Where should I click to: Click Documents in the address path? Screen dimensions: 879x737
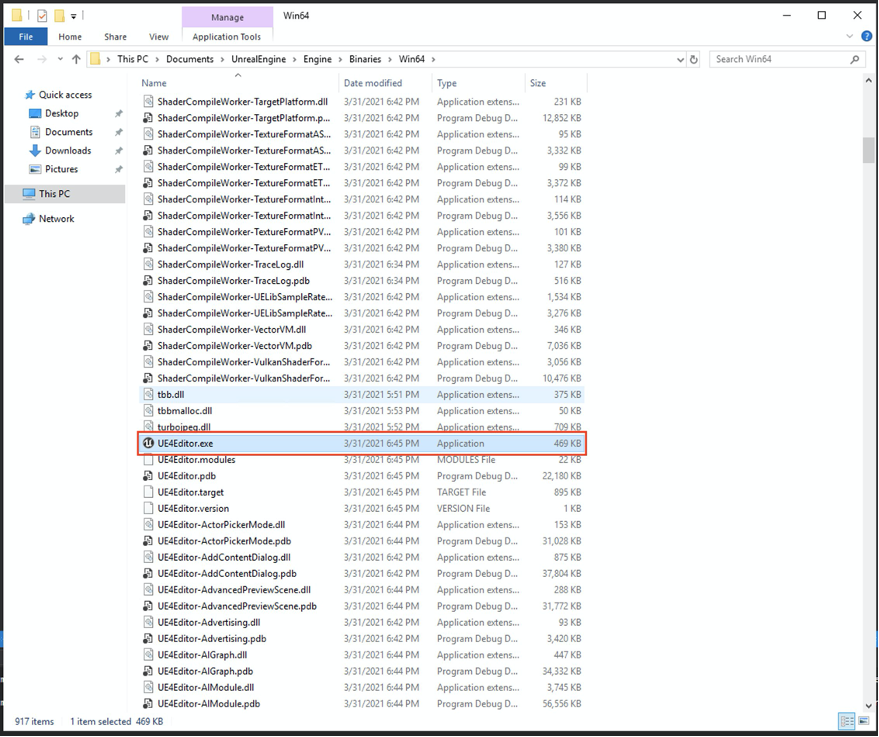click(x=189, y=59)
